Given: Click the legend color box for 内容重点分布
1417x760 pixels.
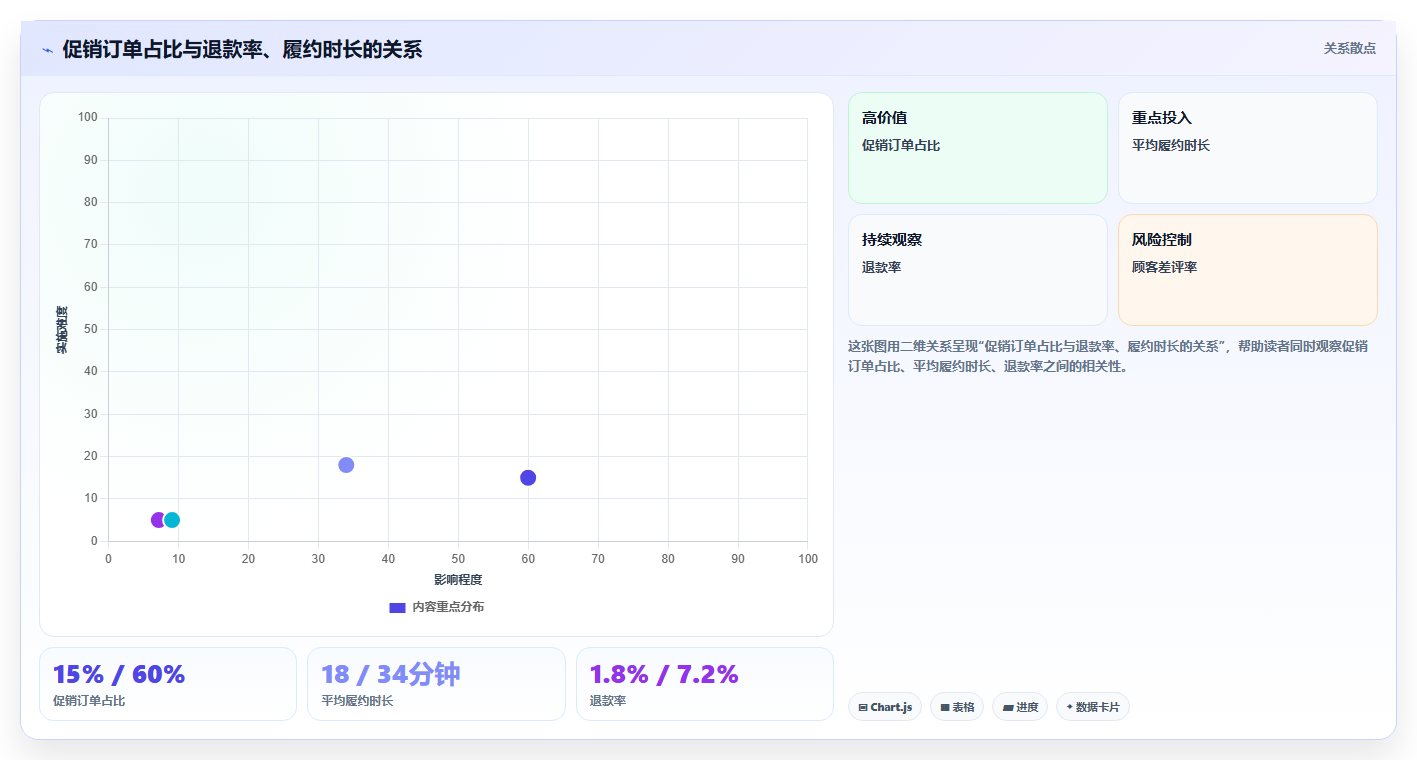Looking at the screenshot, I should (397, 608).
